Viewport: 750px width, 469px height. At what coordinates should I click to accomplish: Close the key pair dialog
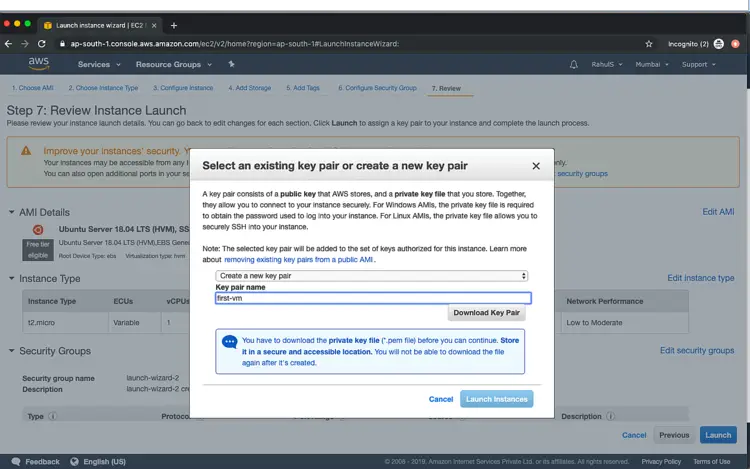tap(536, 166)
